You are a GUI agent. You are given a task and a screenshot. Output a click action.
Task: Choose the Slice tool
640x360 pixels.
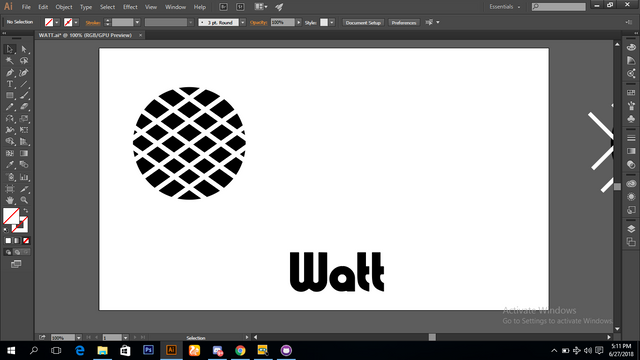tap(24, 189)
